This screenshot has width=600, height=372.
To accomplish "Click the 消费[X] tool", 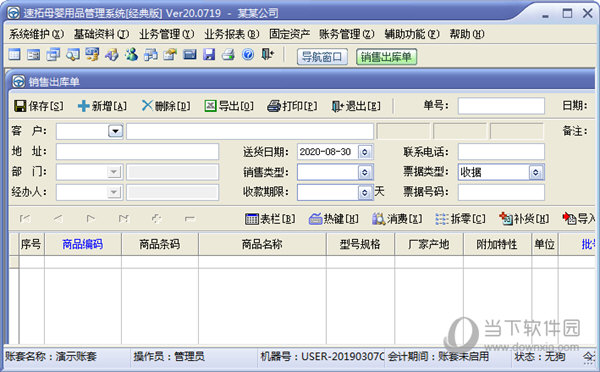I will tap(397, 219).
